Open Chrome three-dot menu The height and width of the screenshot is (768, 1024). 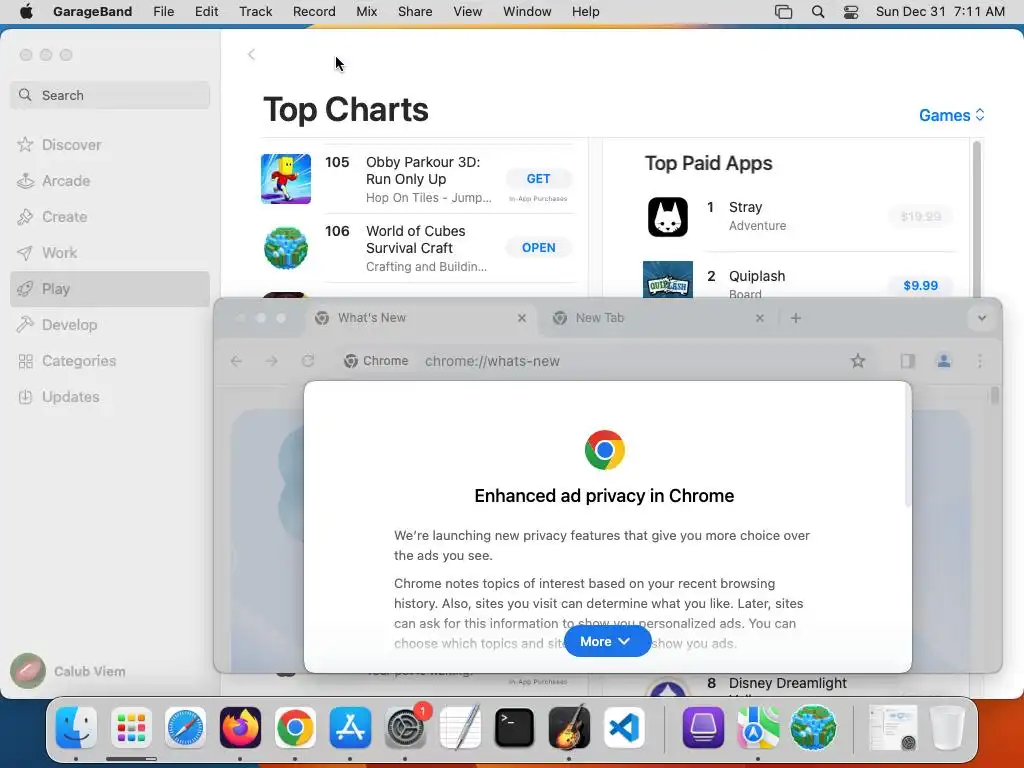980,360
